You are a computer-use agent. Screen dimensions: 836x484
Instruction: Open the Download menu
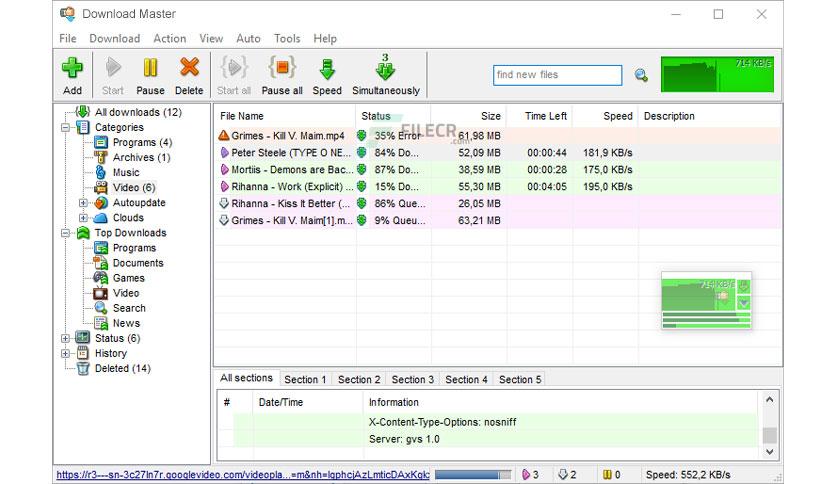pyautogui.click(x=115, y=38)
